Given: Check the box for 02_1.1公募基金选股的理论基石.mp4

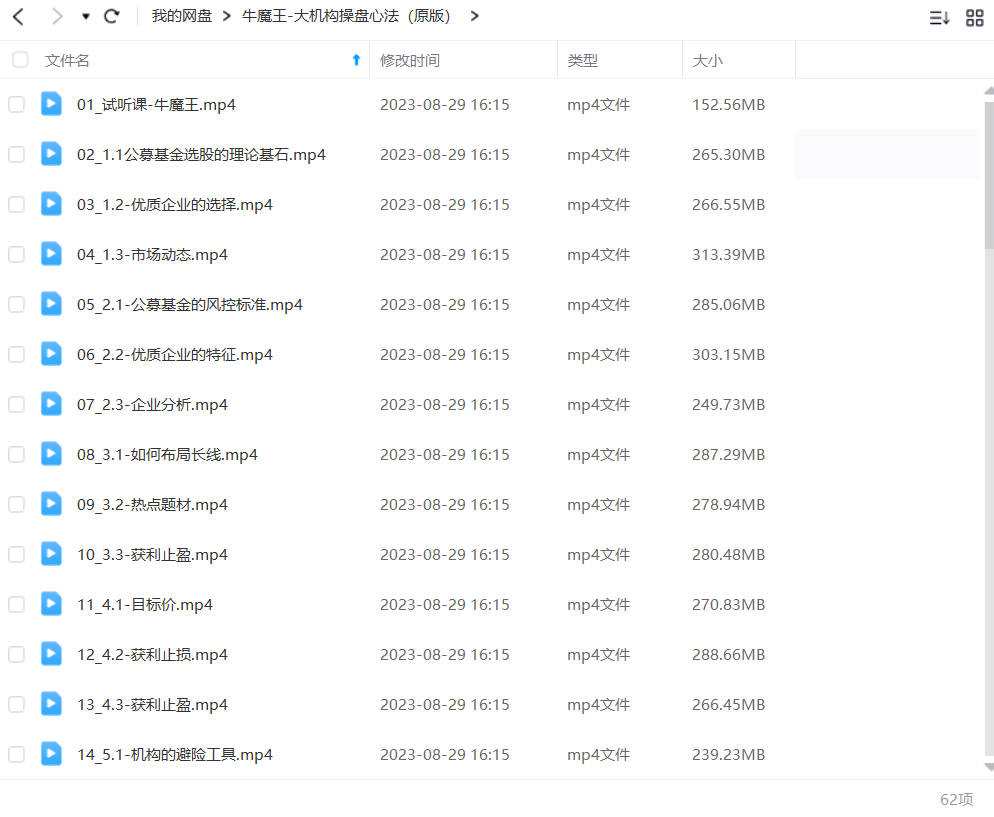Looking at the screenshot, I should 16,154.
